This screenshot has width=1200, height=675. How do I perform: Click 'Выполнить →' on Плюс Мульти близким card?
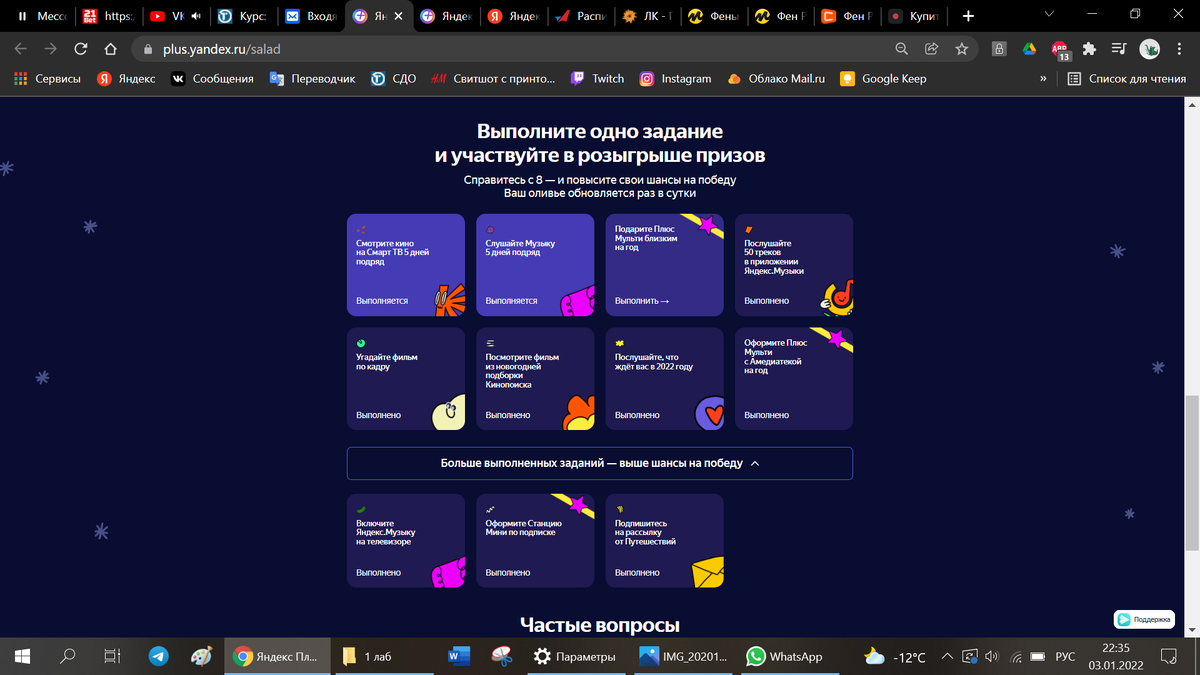[x=642, y=300]
